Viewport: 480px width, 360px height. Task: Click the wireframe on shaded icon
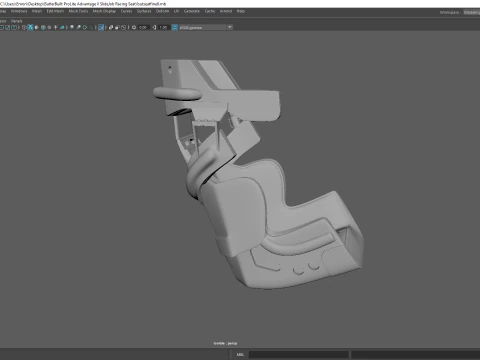[x=43, y=27]
